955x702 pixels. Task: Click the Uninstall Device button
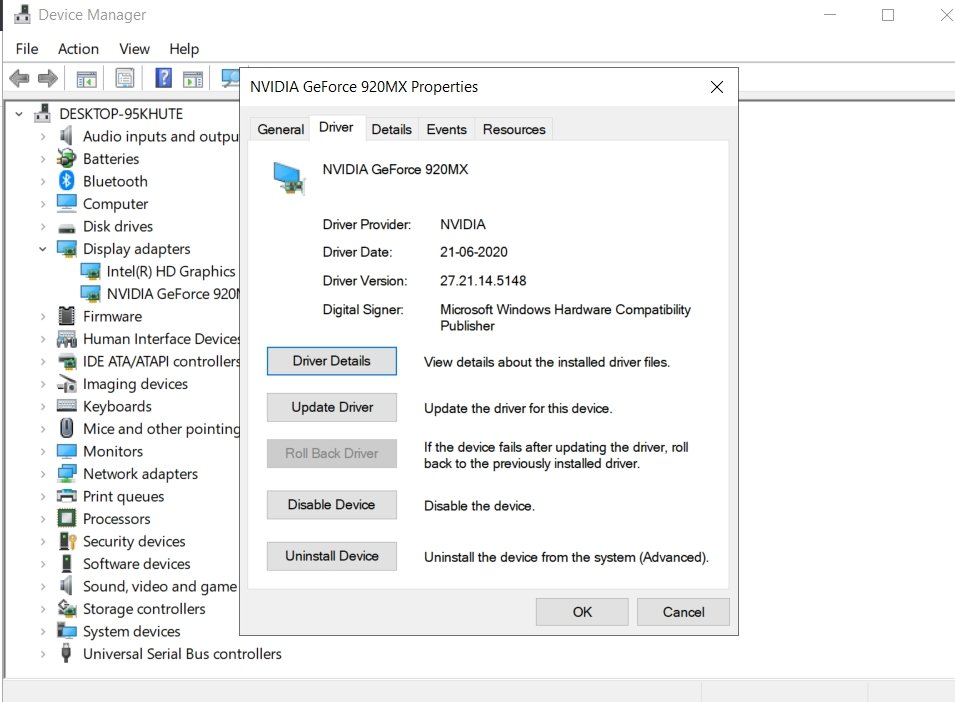(x=331, y=556)
